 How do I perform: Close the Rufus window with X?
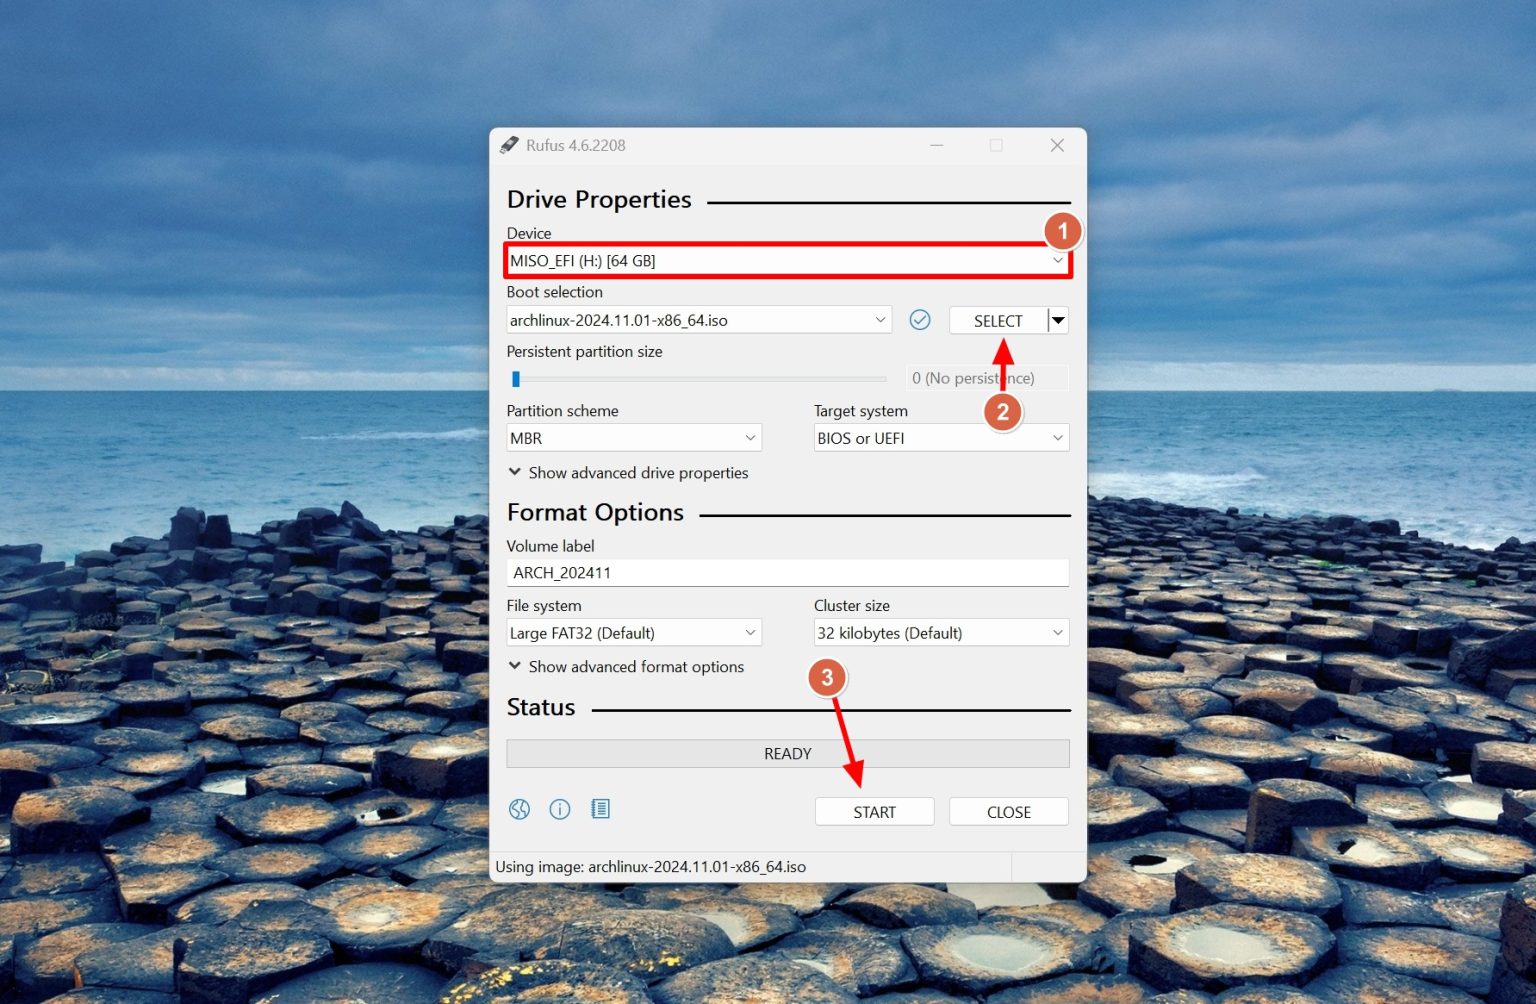click(1057, 145)
